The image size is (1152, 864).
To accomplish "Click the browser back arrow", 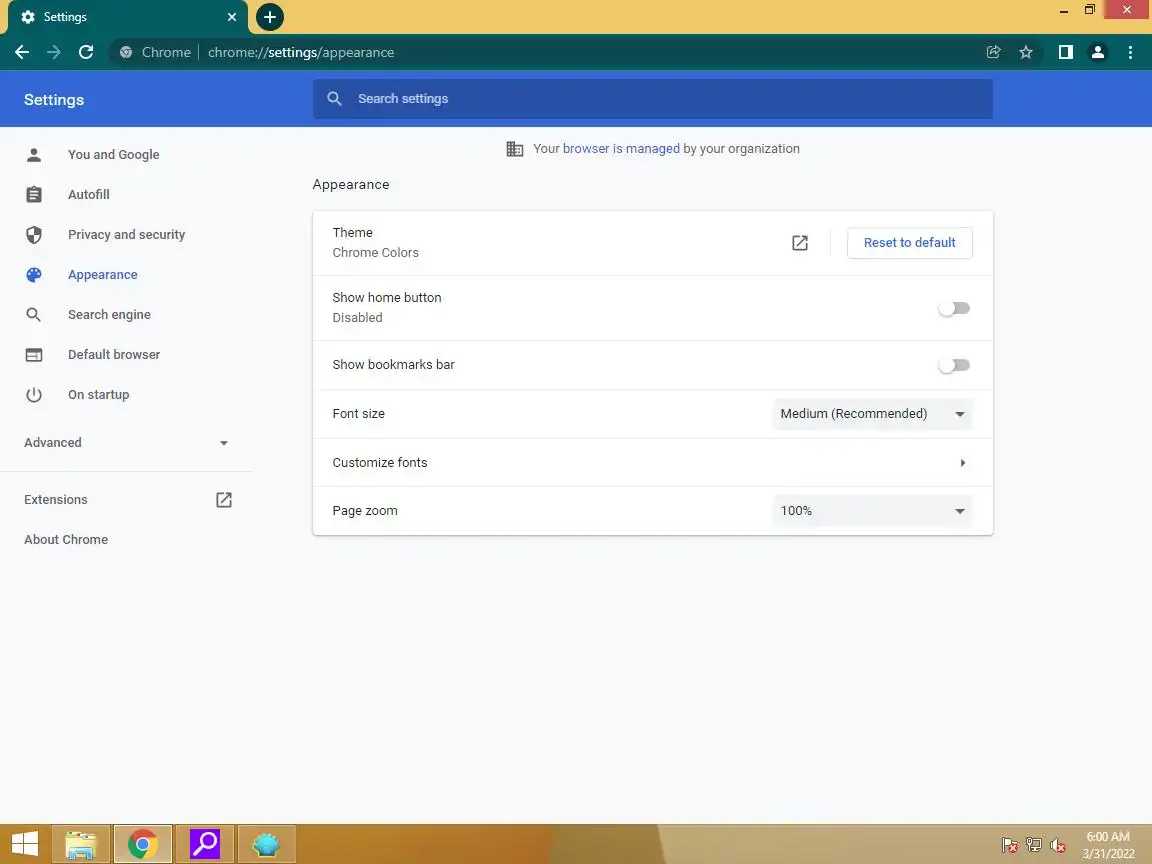I will coord(22,52).
